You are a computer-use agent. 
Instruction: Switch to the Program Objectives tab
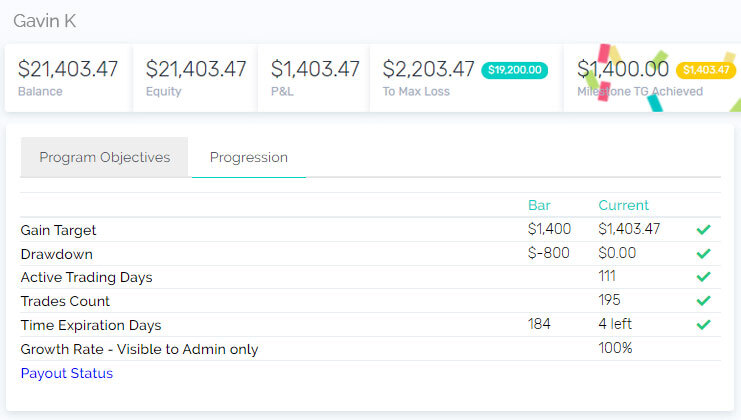tap(104, 157)
